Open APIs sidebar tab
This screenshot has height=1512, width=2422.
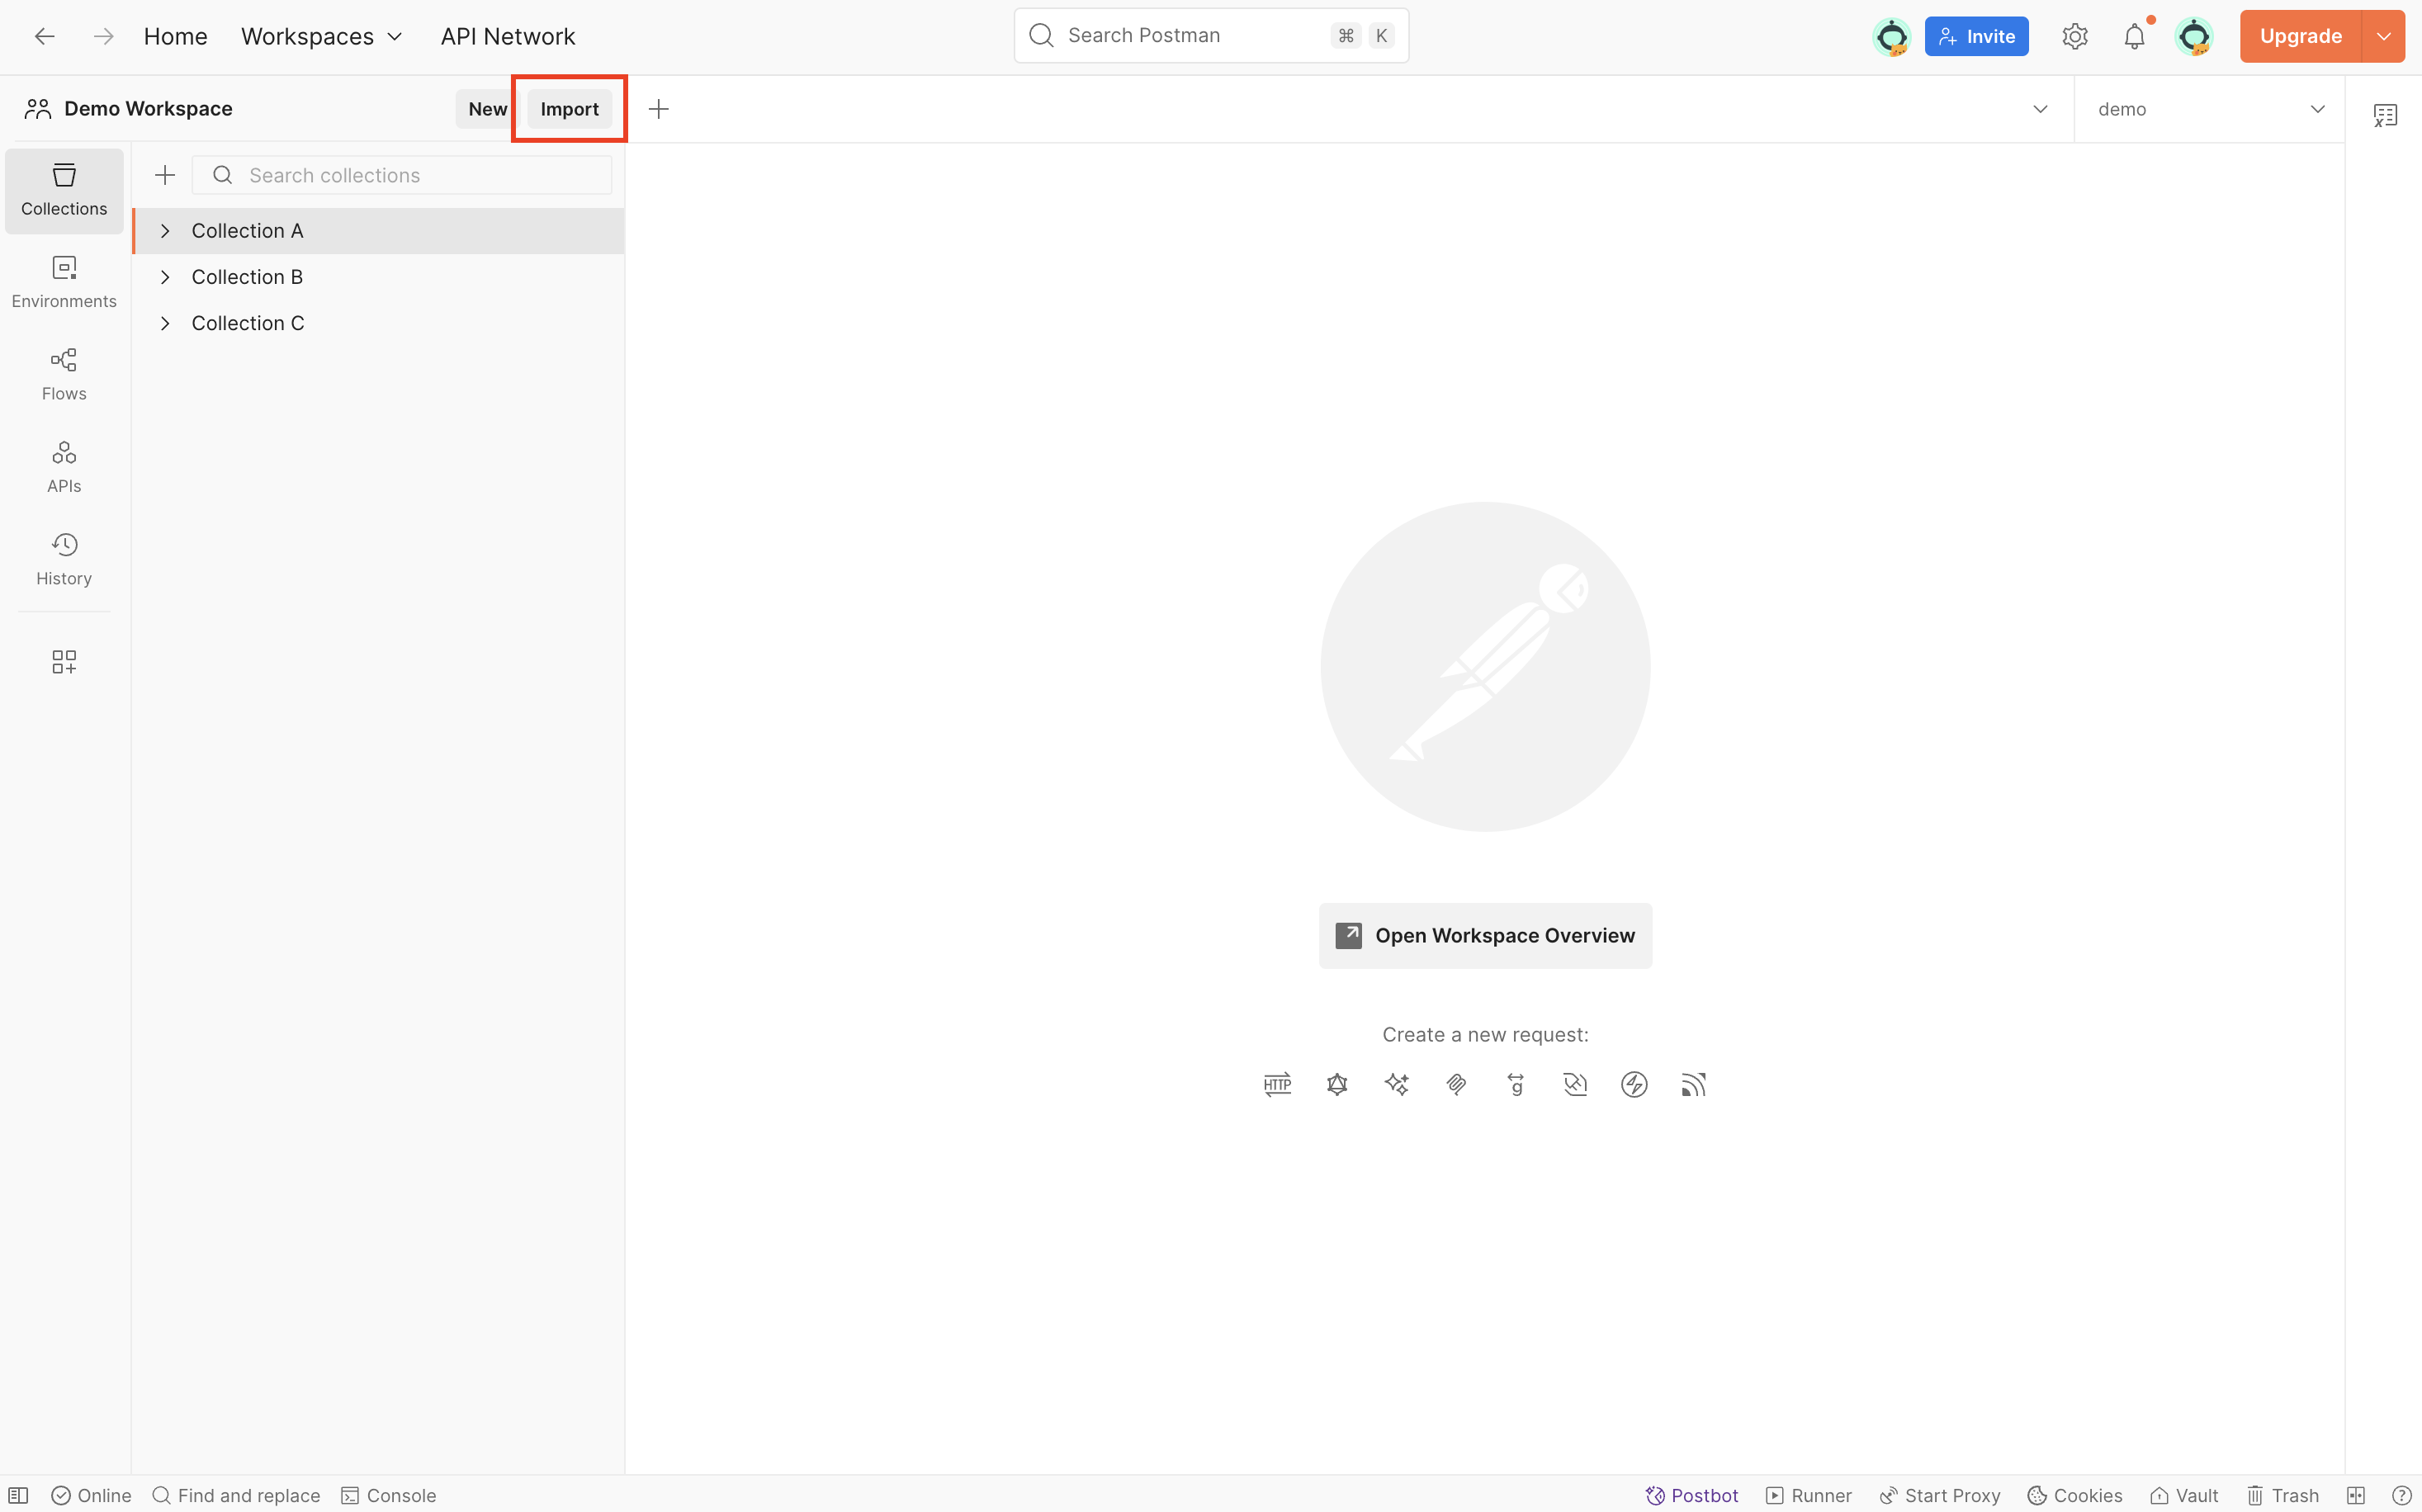[64, 467]
